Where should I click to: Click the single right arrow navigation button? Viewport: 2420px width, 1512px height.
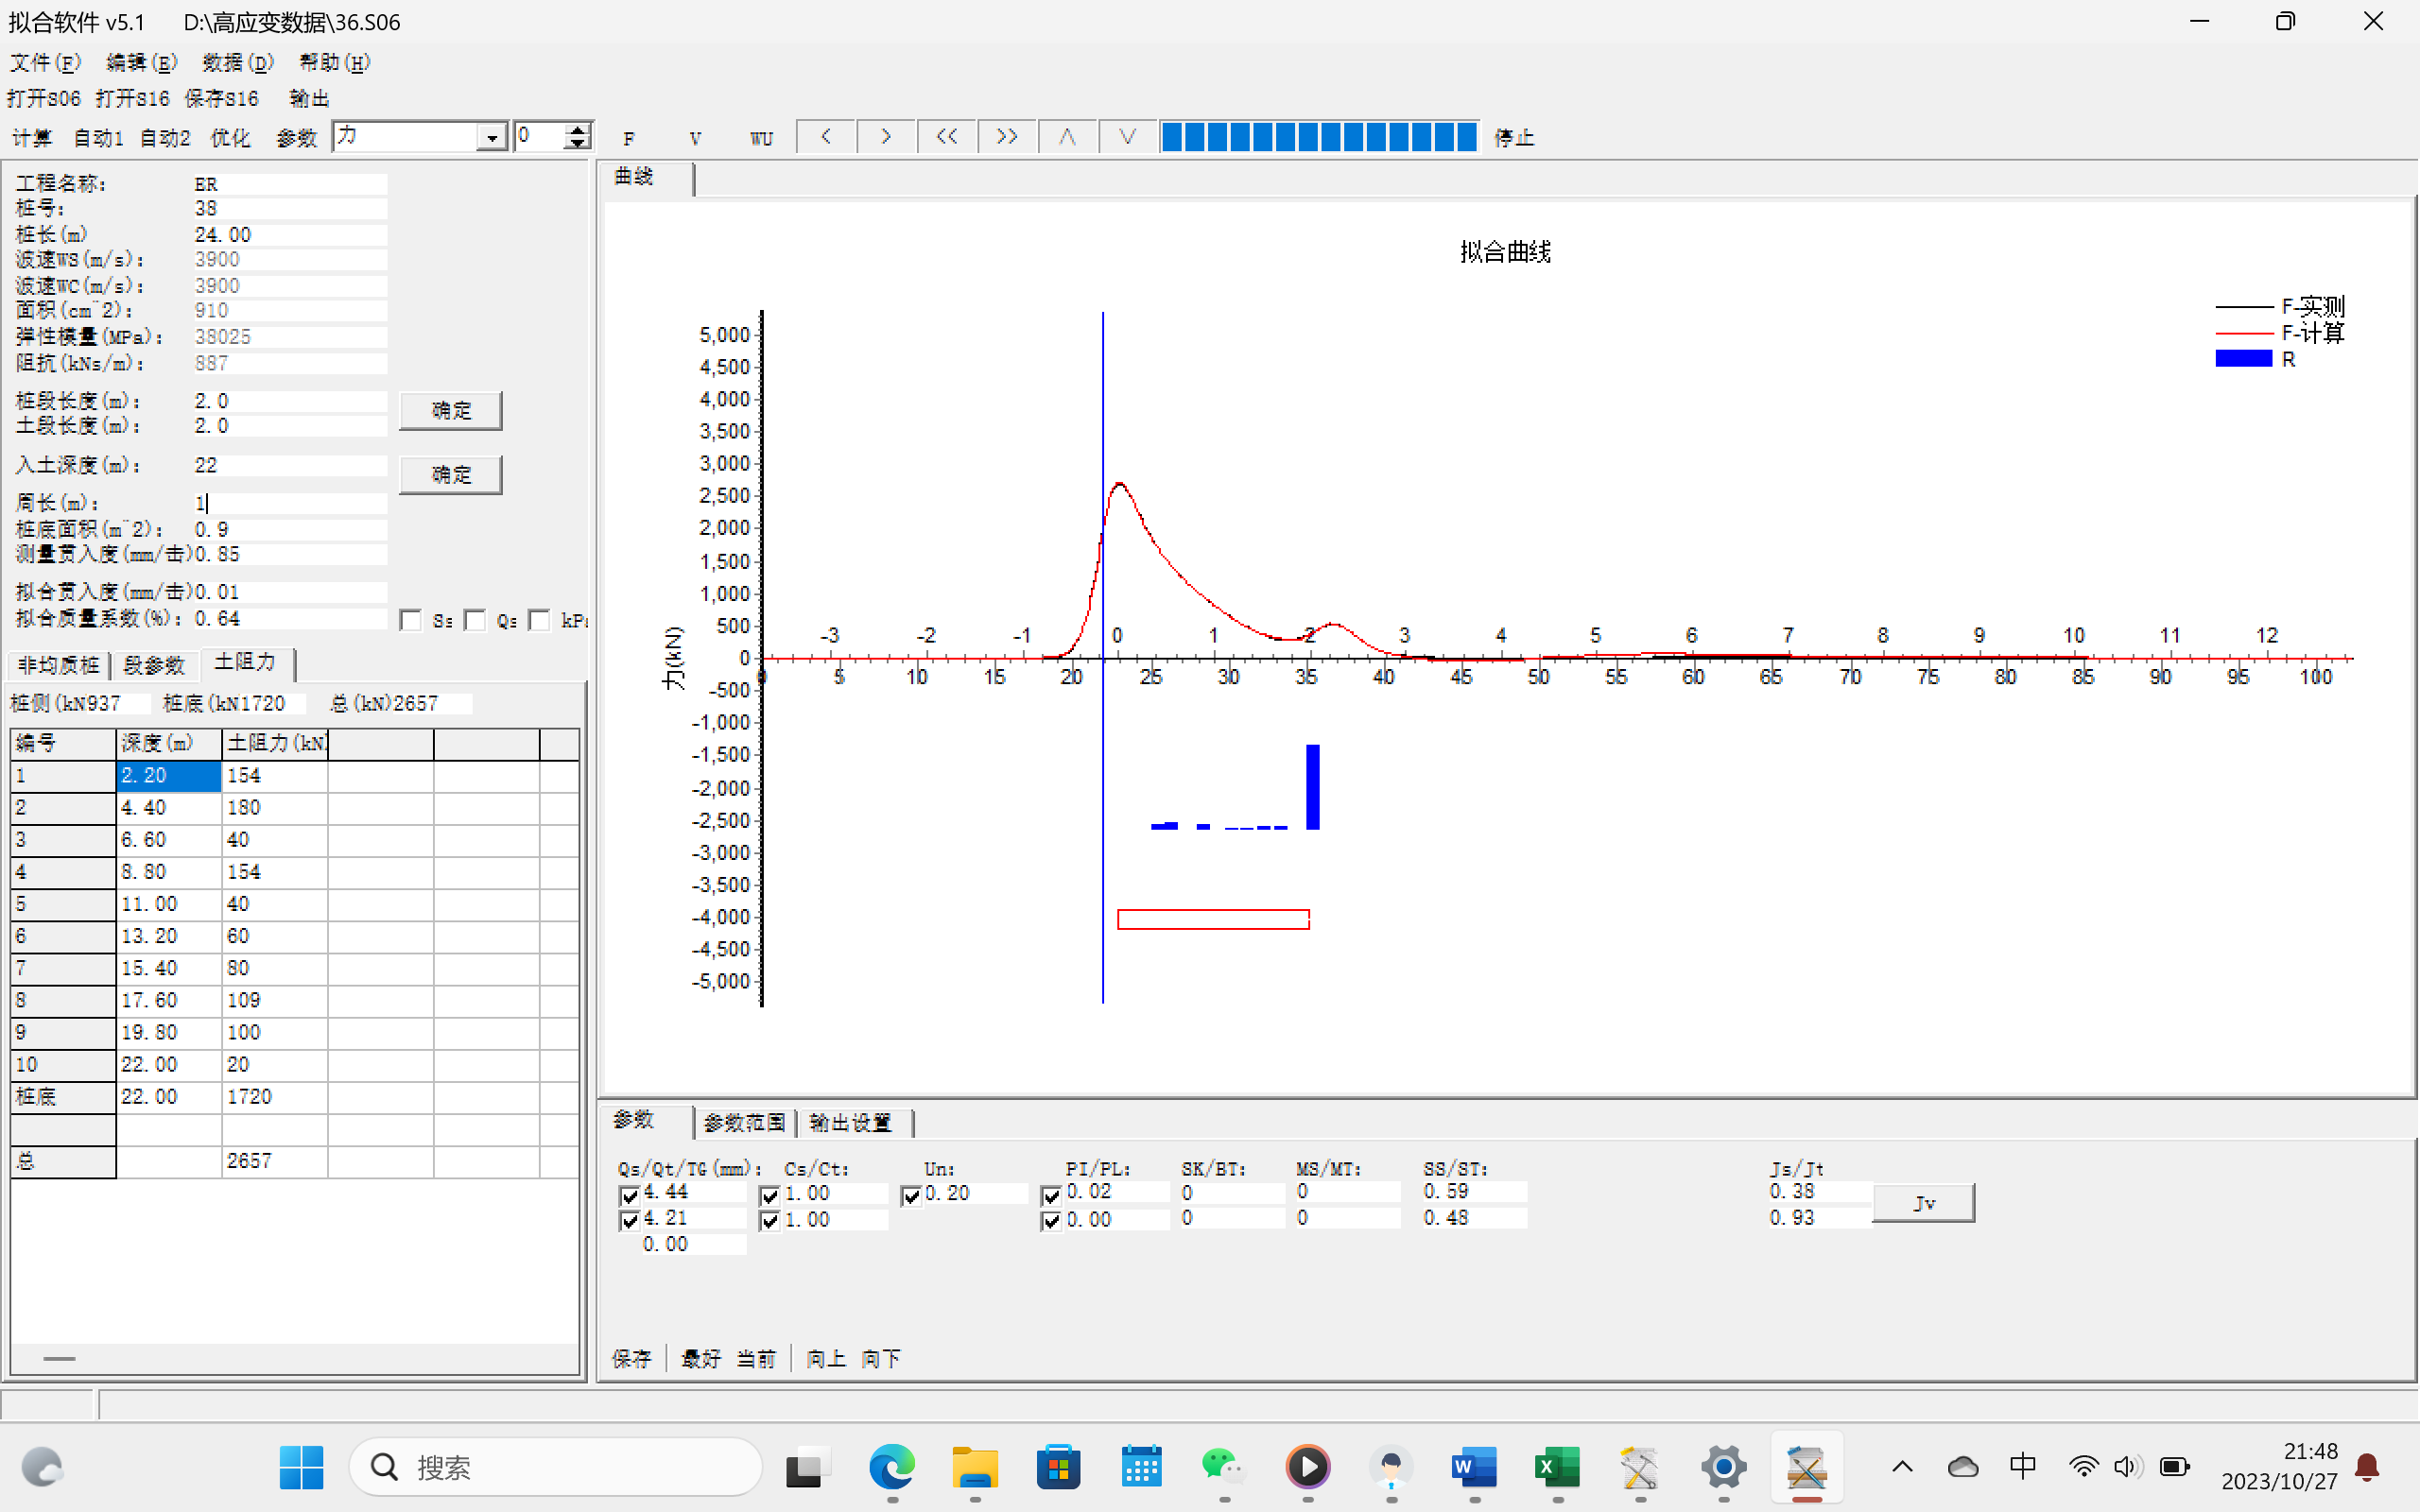point(886,137)
